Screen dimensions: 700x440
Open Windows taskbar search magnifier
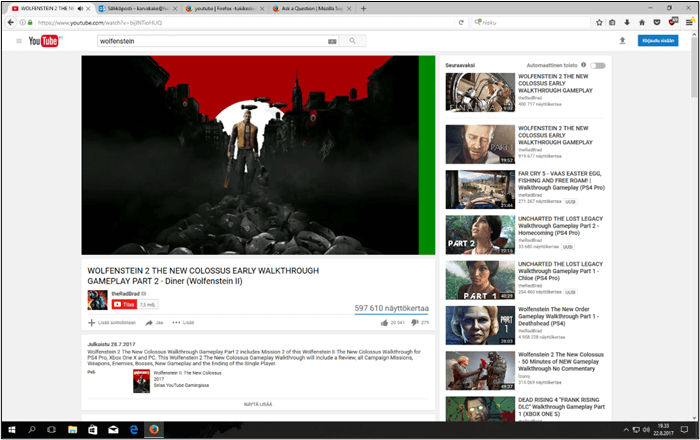[32, 430]
